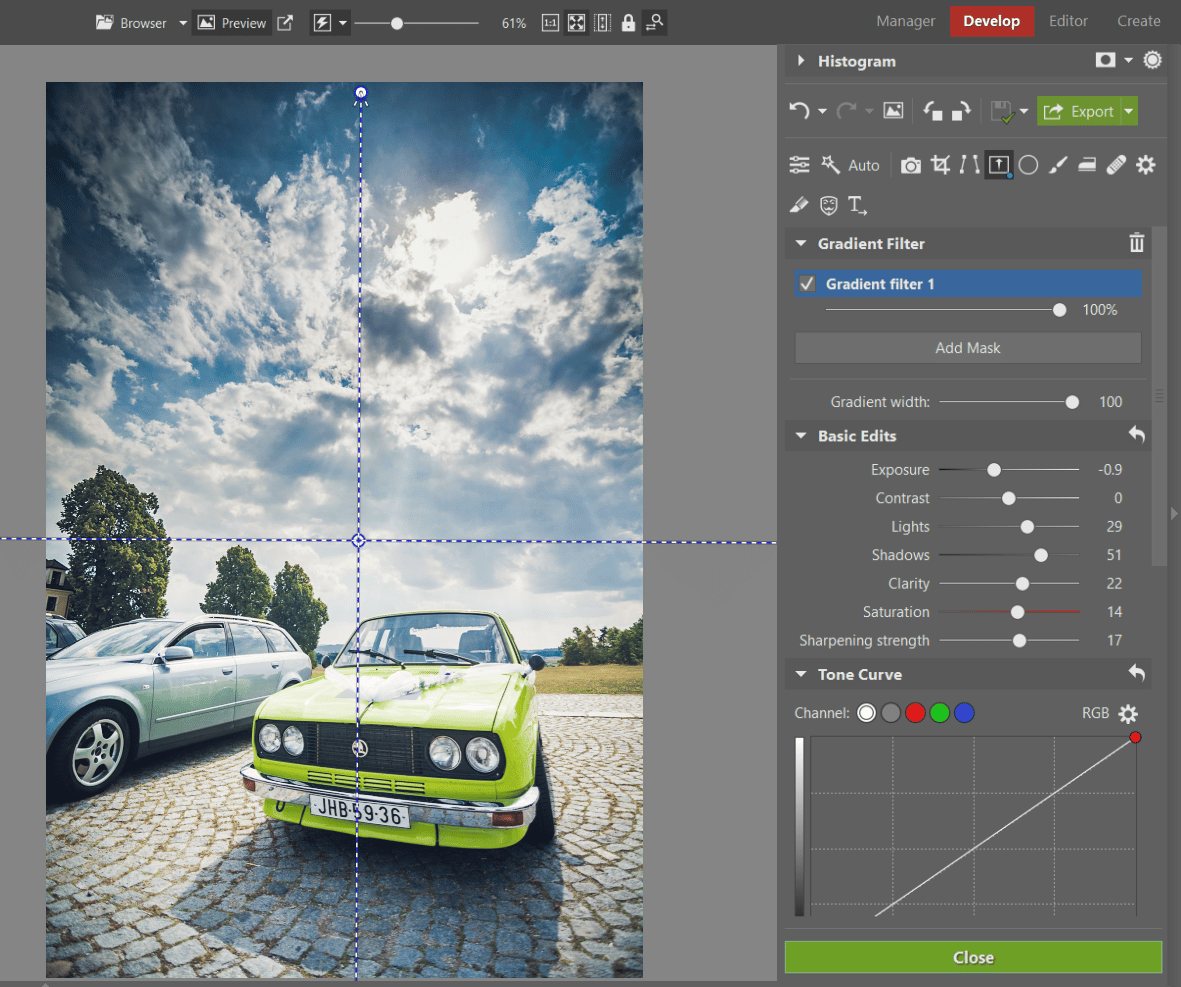Rotate the photo left
The height and width of the screenshot is (987, 1181).
(x=933, y=112)
